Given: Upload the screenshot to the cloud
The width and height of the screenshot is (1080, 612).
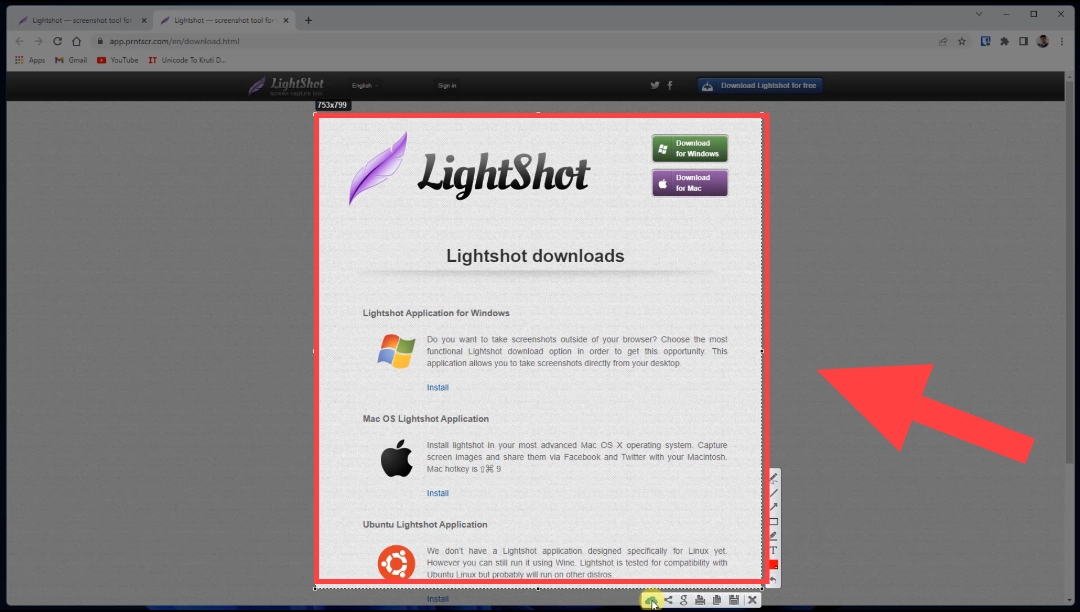Looking at the screenshot, I should coord(650,600).
